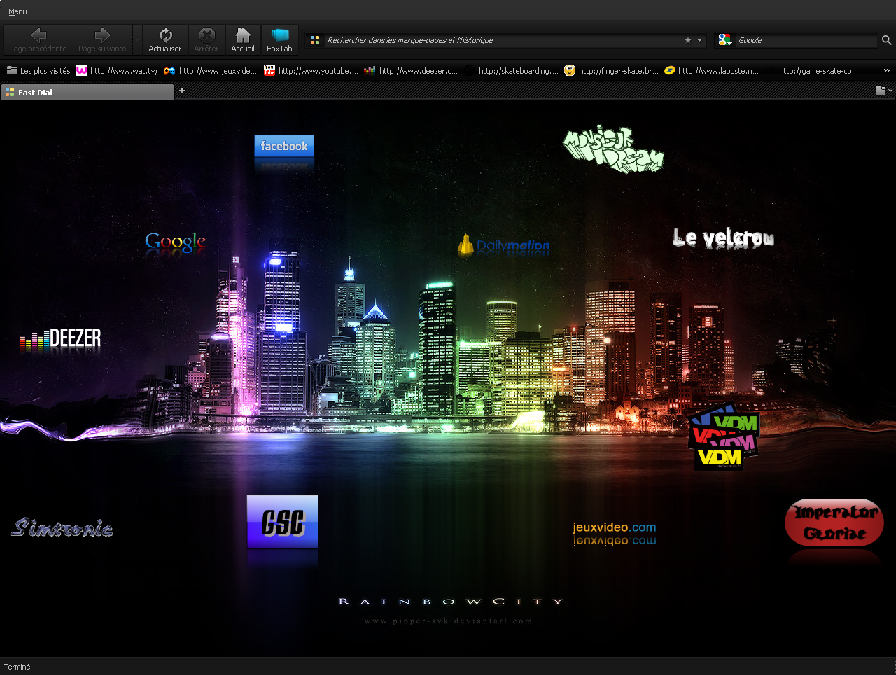Open the Facebook speed dial tile
This screenshot has height=675, width=896.
tap(284, 146)
